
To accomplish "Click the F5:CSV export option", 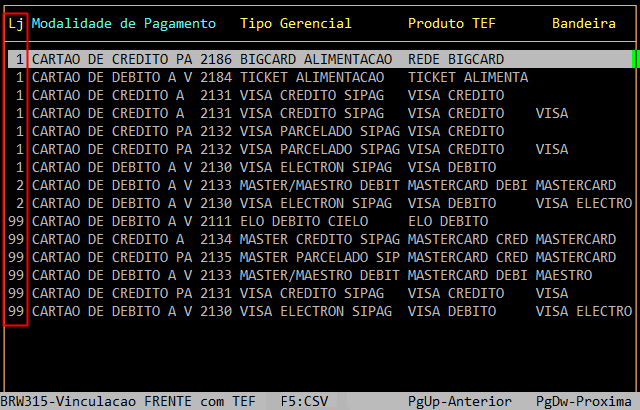I will coord(306,401).
